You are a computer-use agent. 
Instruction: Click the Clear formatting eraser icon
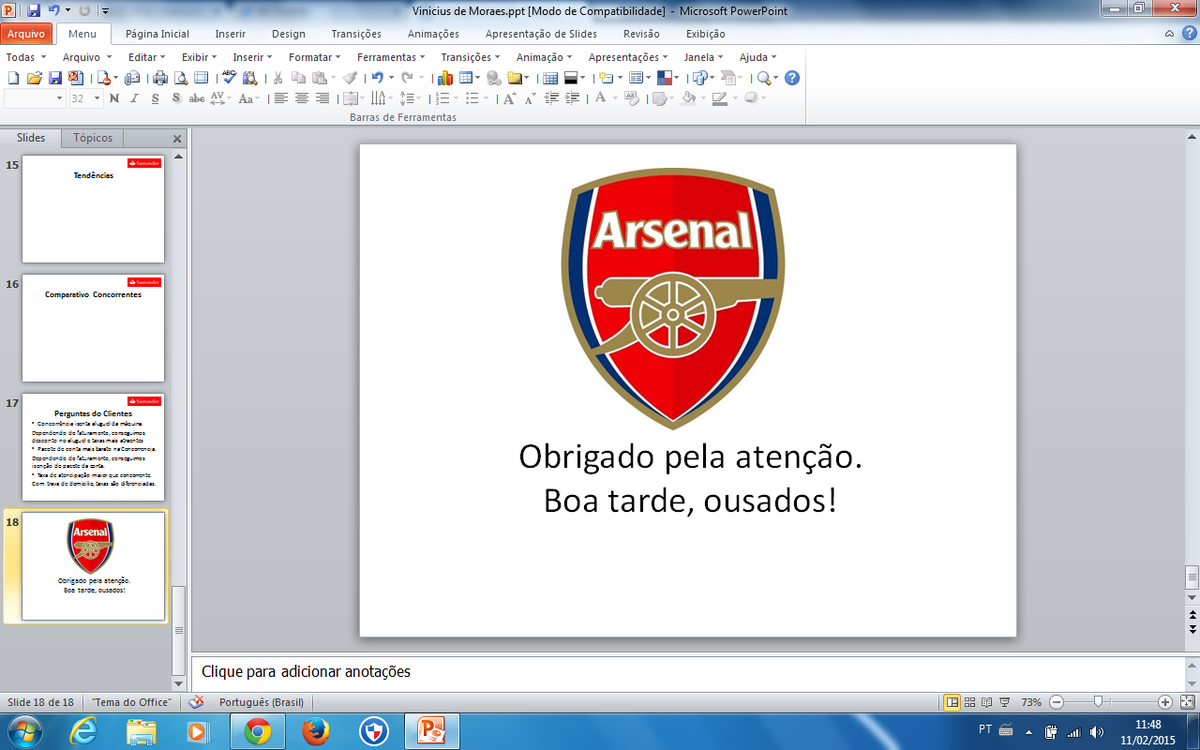(x=631, y=98)
